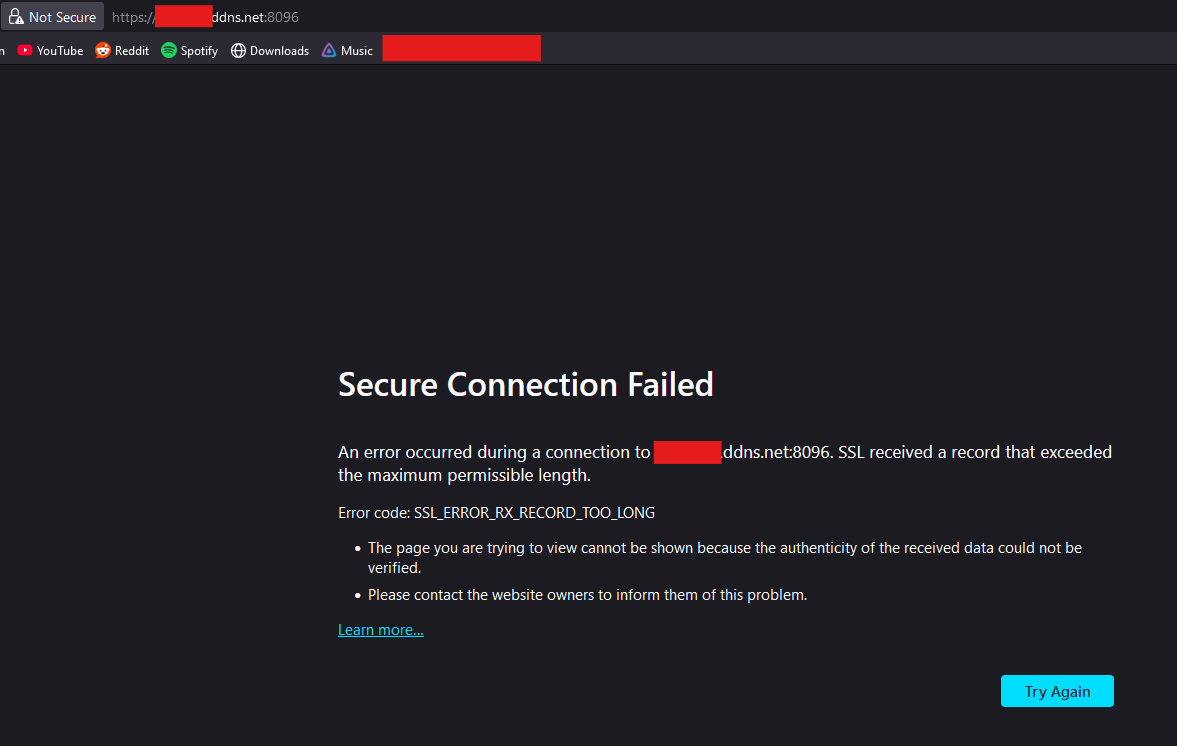1177x746 pixels.
Task: Open the Spotify bookmark label
Action: tap(199, 50)
